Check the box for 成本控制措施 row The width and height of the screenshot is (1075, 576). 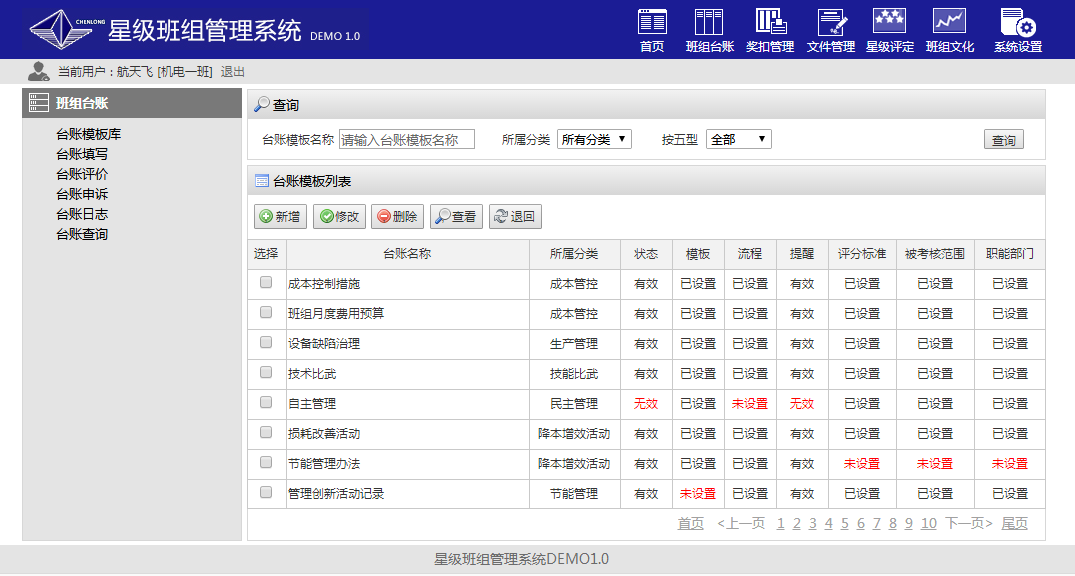coord(266,283)
